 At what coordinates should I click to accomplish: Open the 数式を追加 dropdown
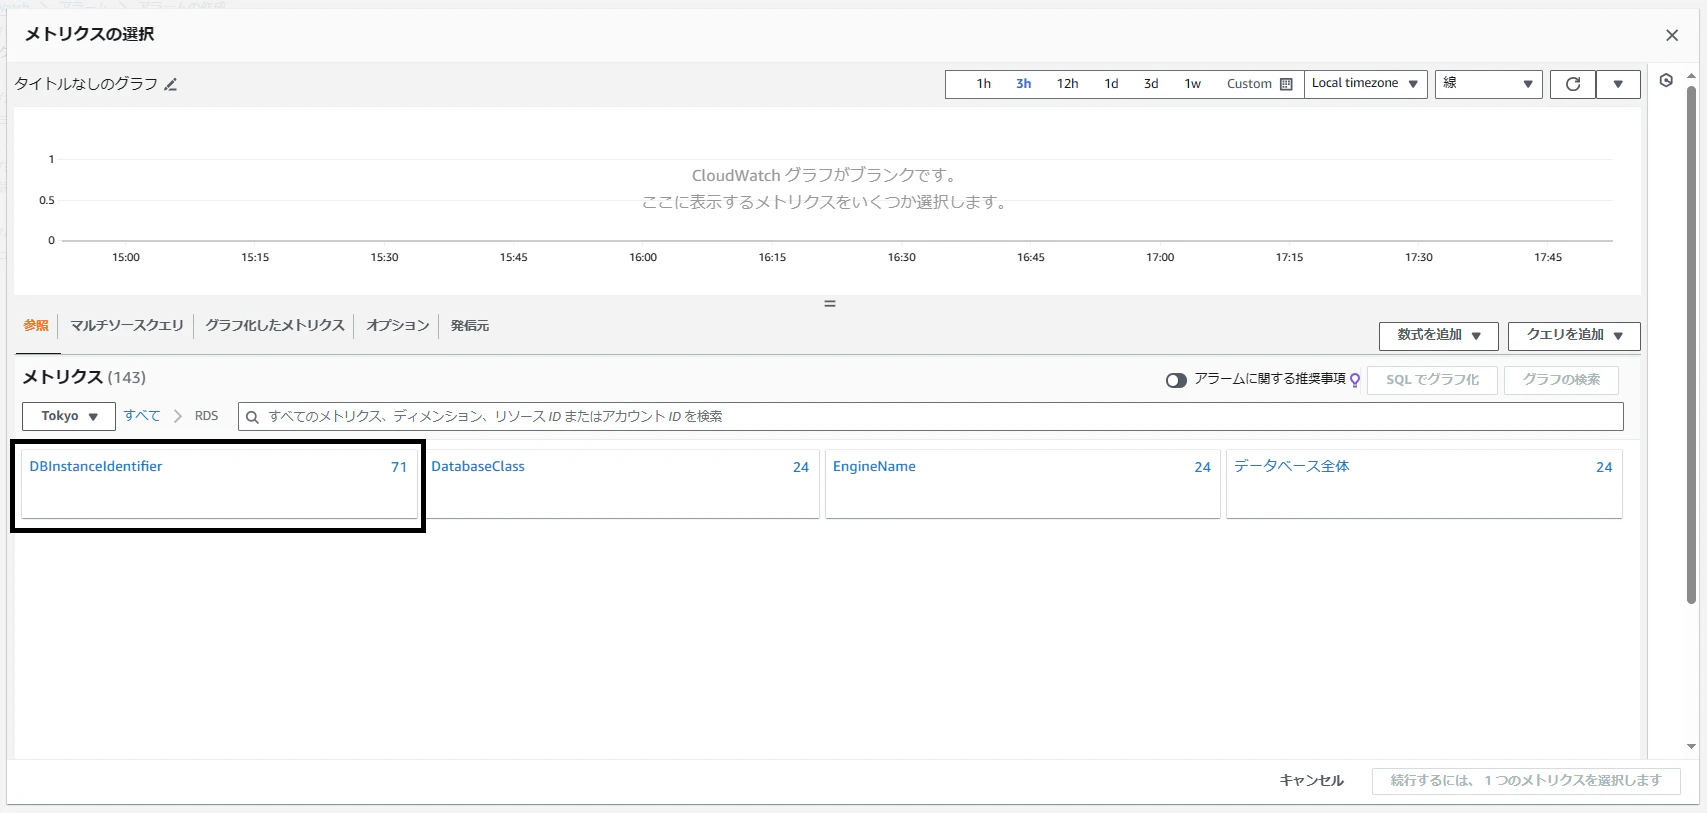point(1438,336)
